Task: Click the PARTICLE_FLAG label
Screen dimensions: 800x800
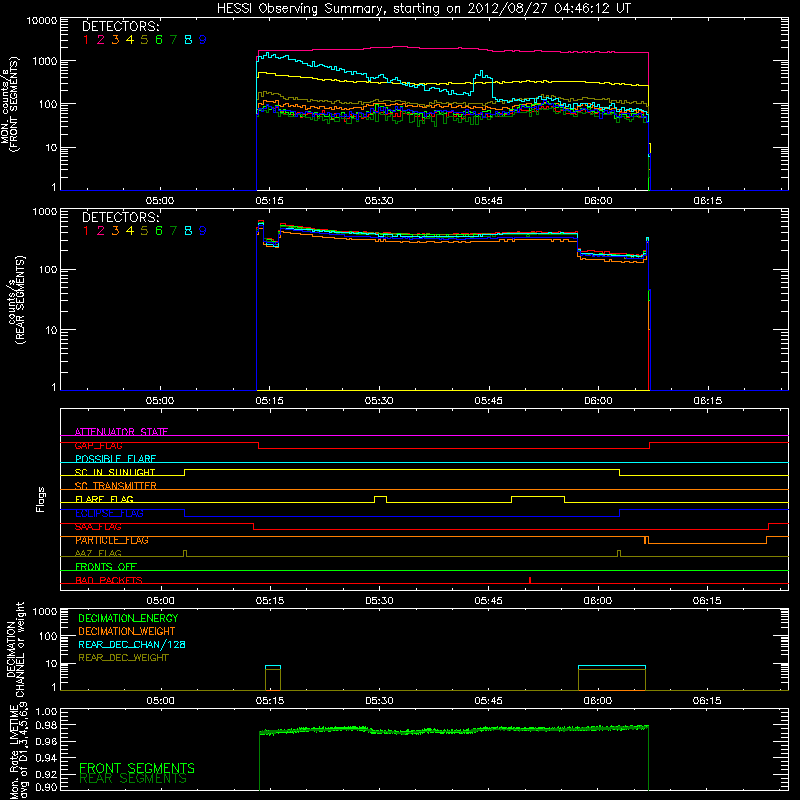Action: [x=112, y=540]
